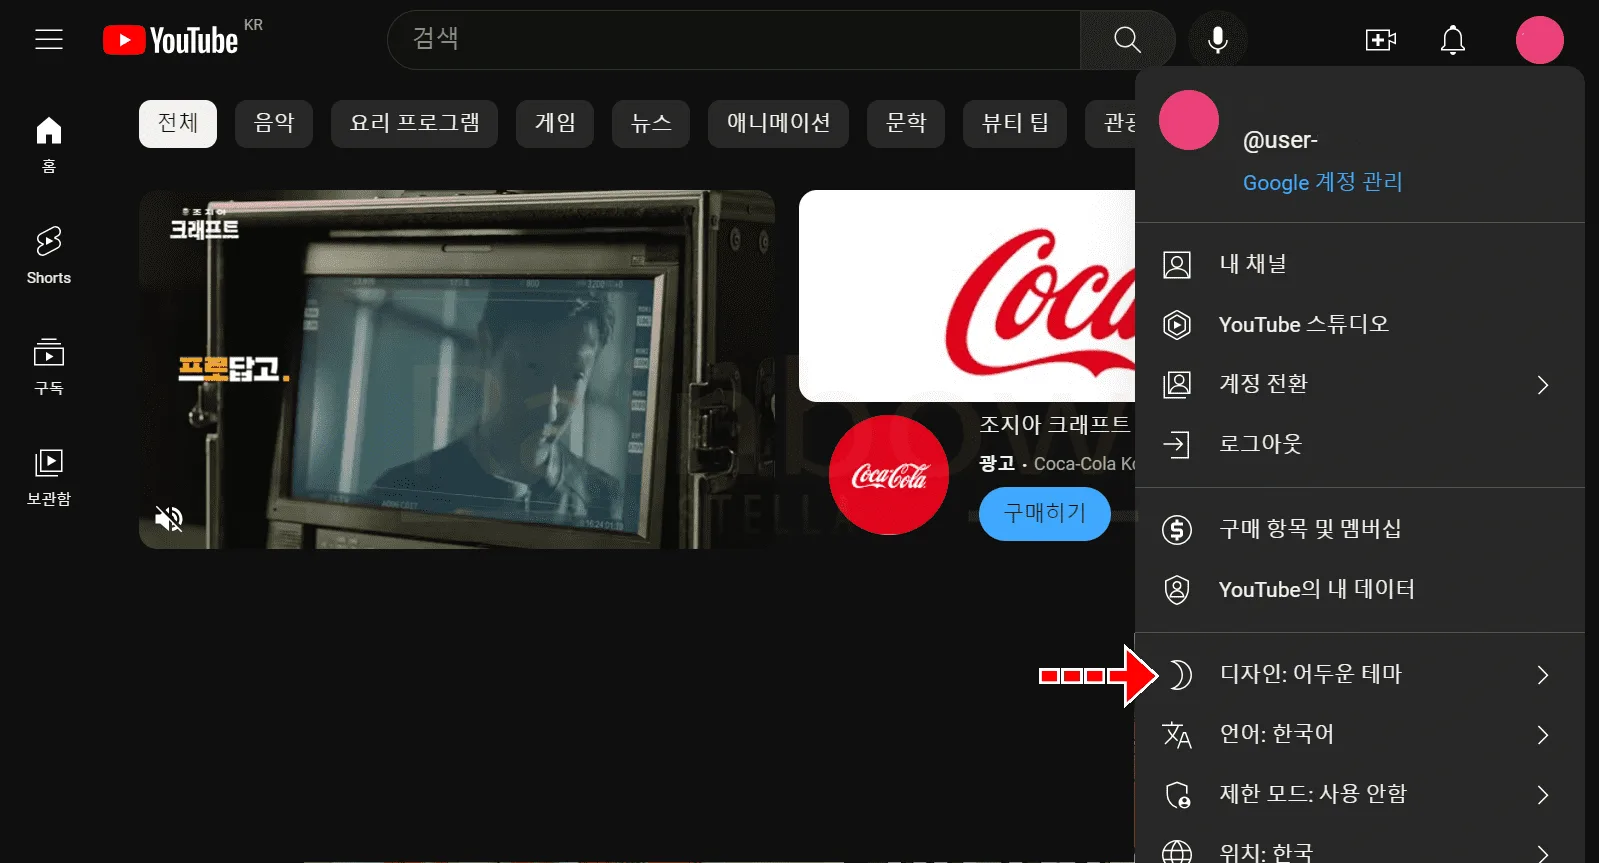This screenshot has height=863, width=1599.
Task: Select 제한 모드: 사용 안함 text
Action: 1313,794
